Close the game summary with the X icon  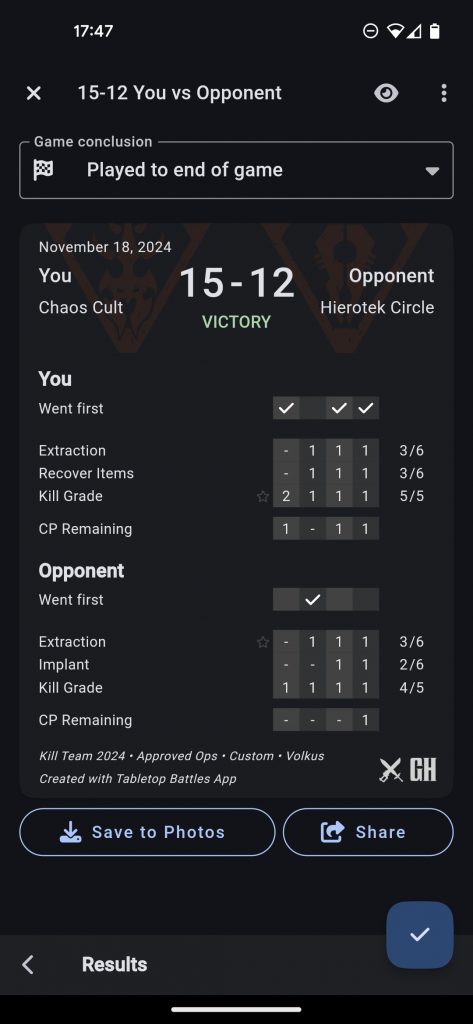point(33,93)
